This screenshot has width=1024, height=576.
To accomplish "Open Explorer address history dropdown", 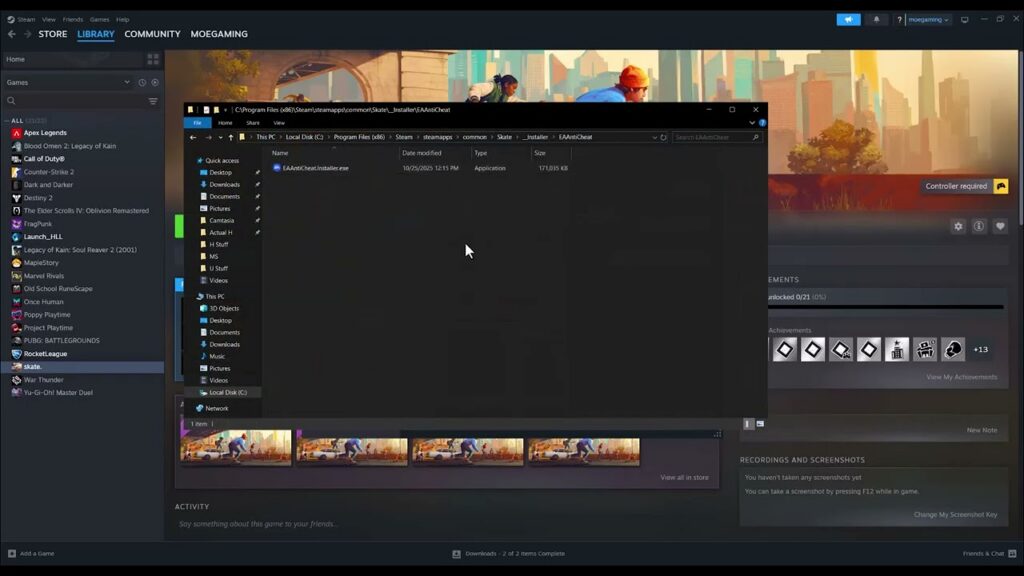I will [x=654, y=137].
